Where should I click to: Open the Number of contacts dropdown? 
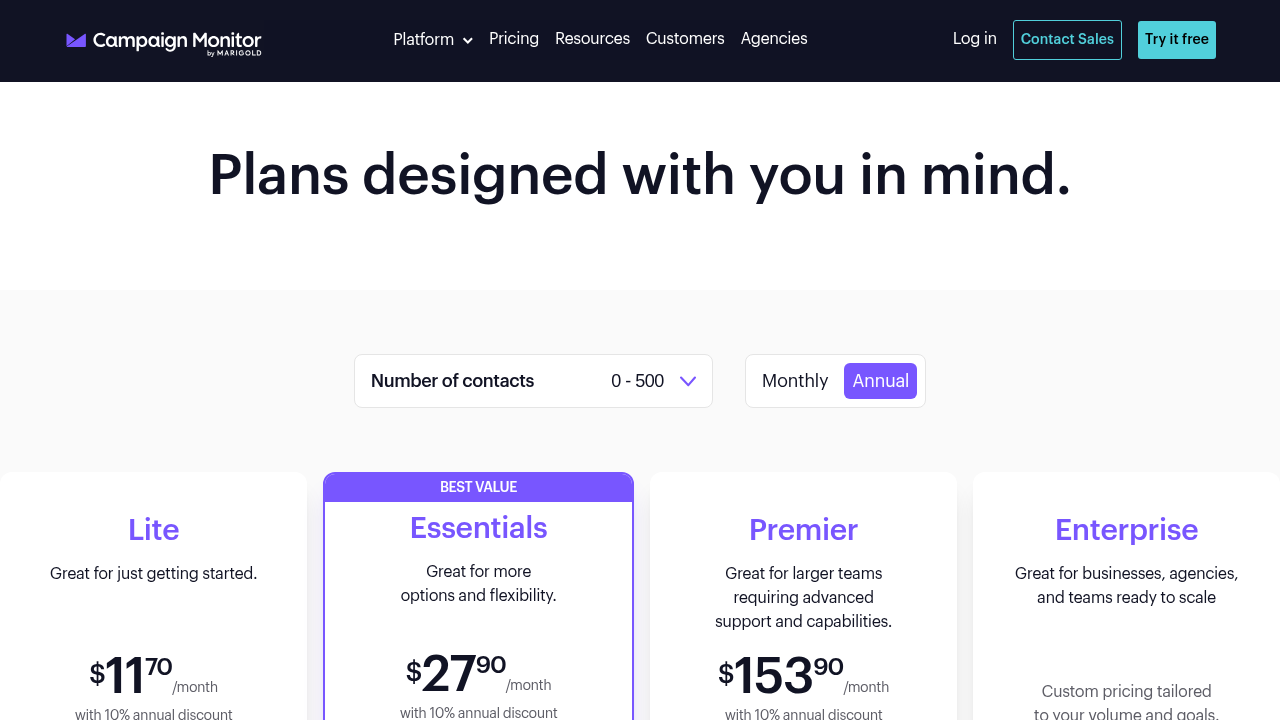click(x=533, y=381)
